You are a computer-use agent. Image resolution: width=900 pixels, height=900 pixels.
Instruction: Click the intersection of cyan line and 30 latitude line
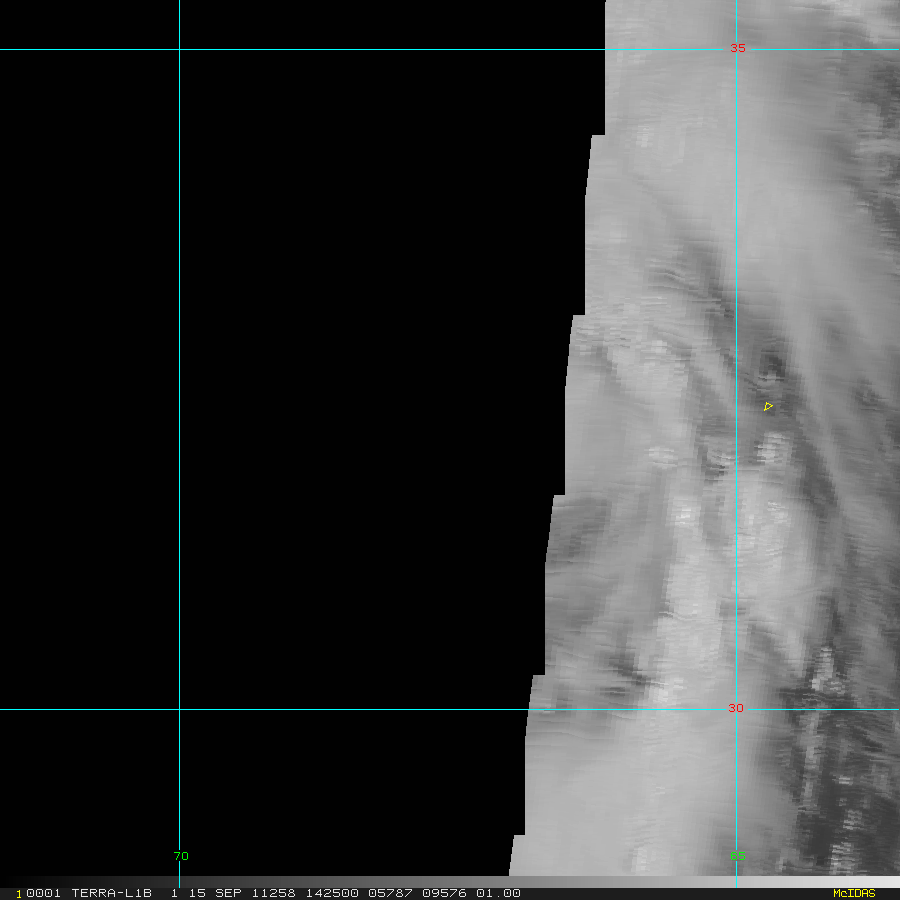737,709
